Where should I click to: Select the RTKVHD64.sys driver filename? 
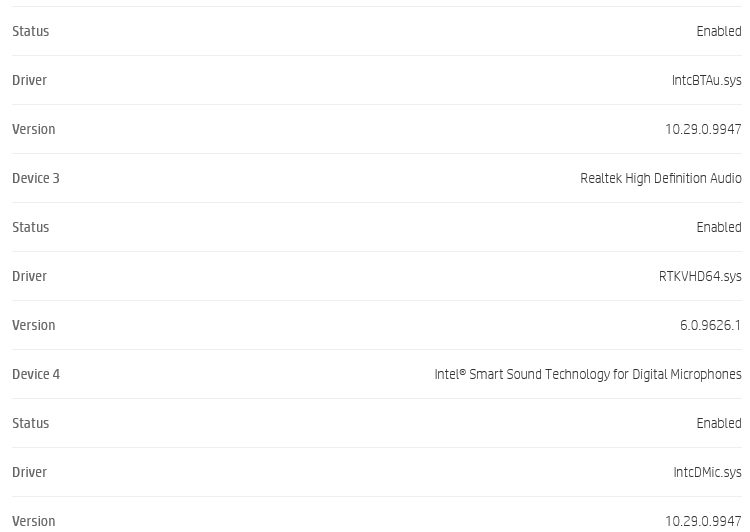pyautogui.click(x=700, y=276)
